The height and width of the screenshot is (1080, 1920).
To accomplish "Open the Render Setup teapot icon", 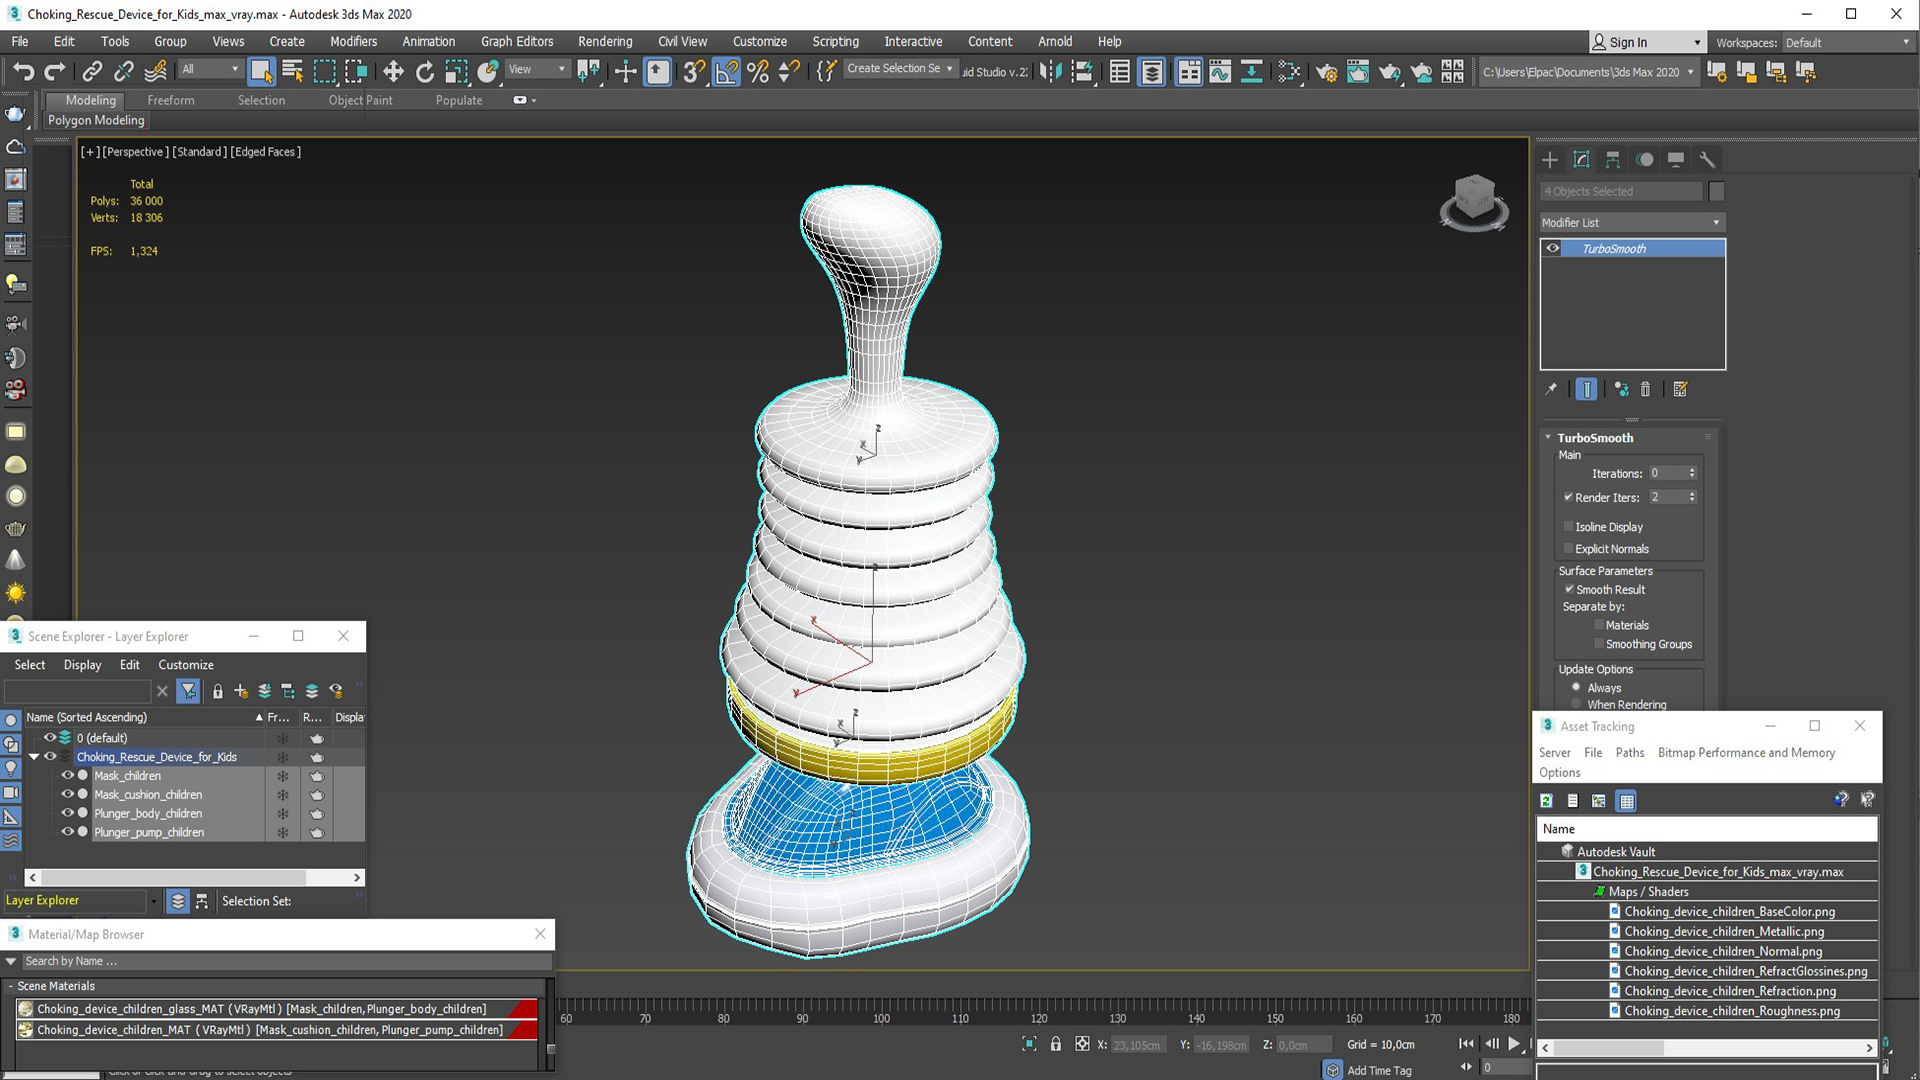I will [x=1327, y=71].
